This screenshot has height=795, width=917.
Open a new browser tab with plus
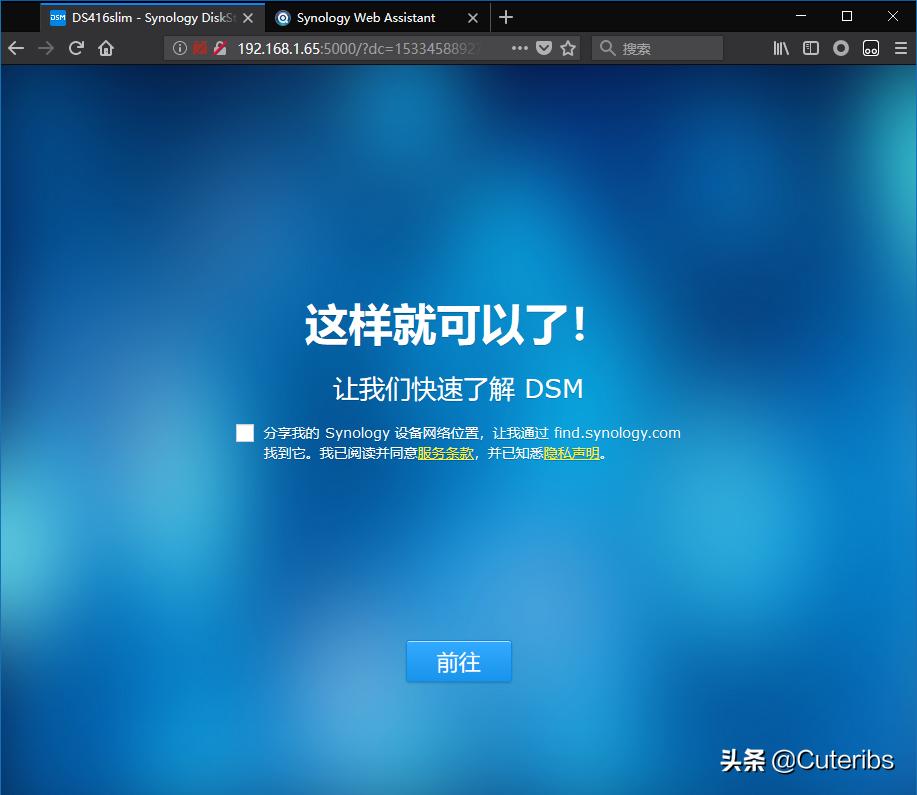(x=506, y=17)
